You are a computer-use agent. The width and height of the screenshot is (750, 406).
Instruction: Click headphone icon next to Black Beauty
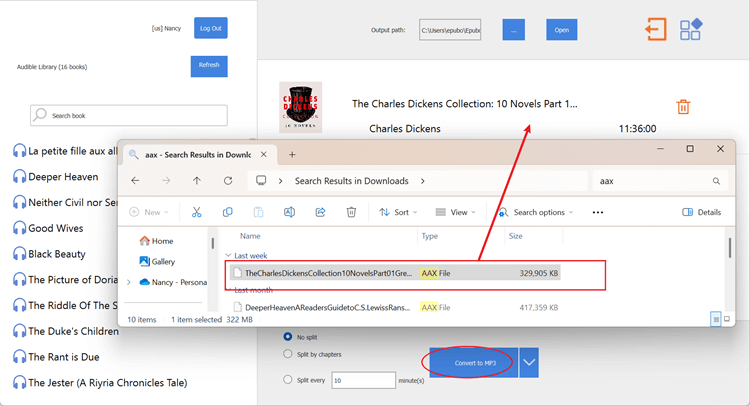coord(19,254)
